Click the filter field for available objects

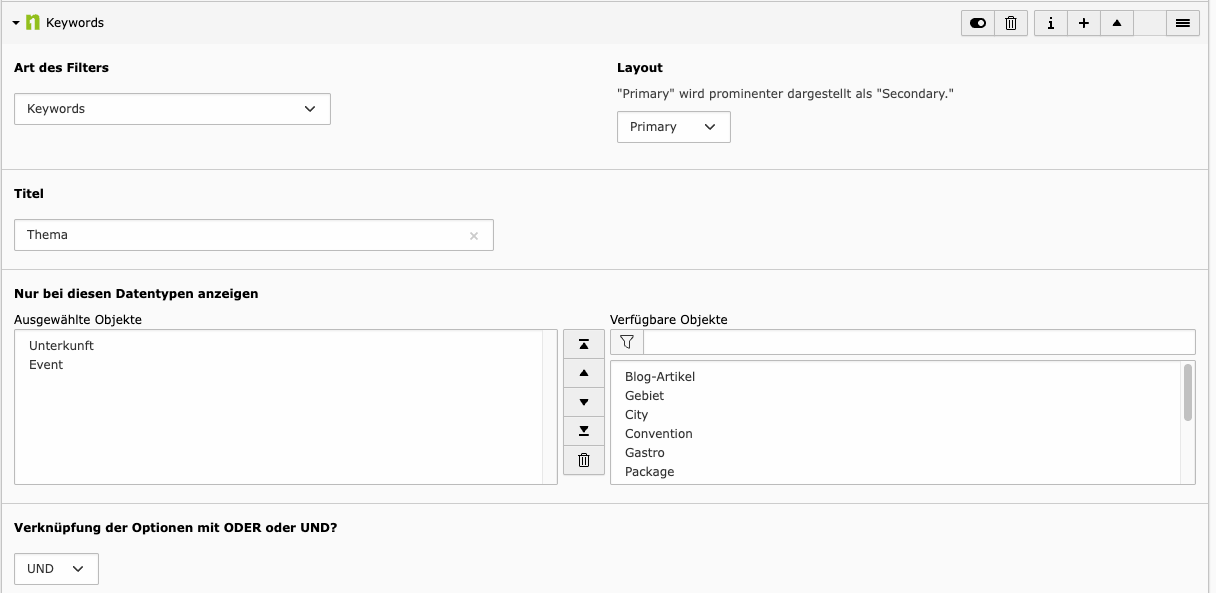(x=918, y=342)
